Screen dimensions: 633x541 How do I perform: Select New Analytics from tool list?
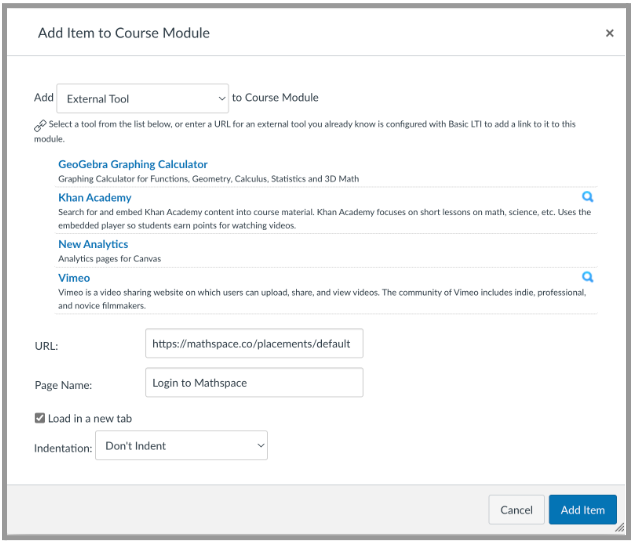pyautogui.click(x=93, y=244)
